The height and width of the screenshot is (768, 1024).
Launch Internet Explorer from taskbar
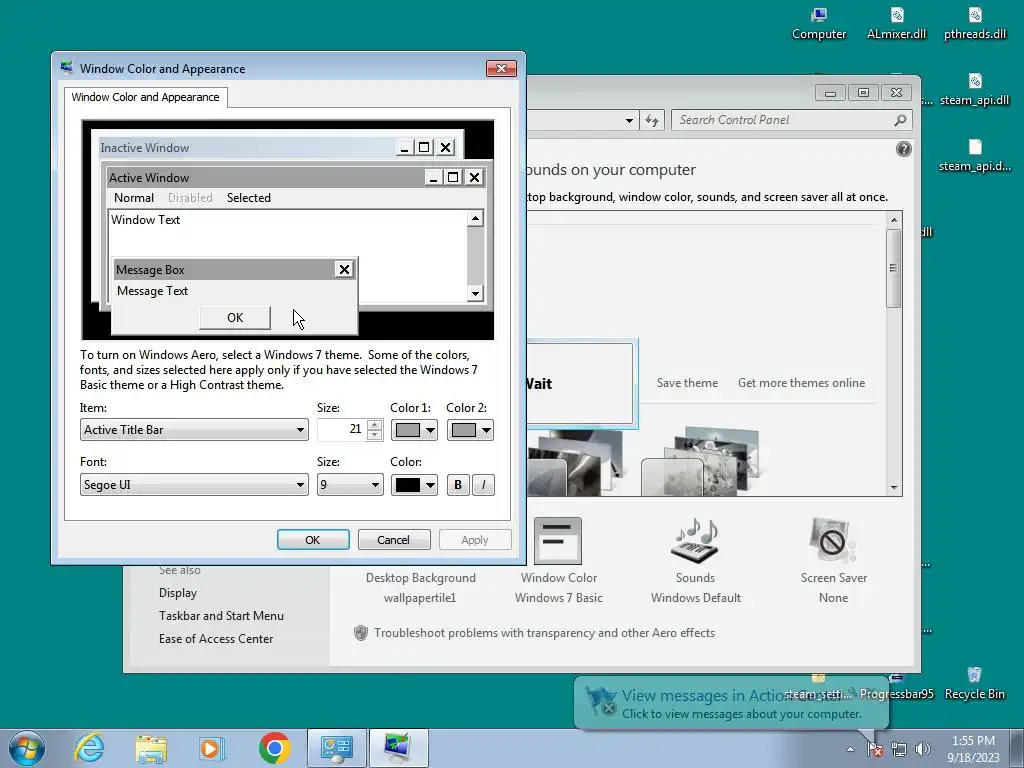pyautogui.click(x=89, y=748)
